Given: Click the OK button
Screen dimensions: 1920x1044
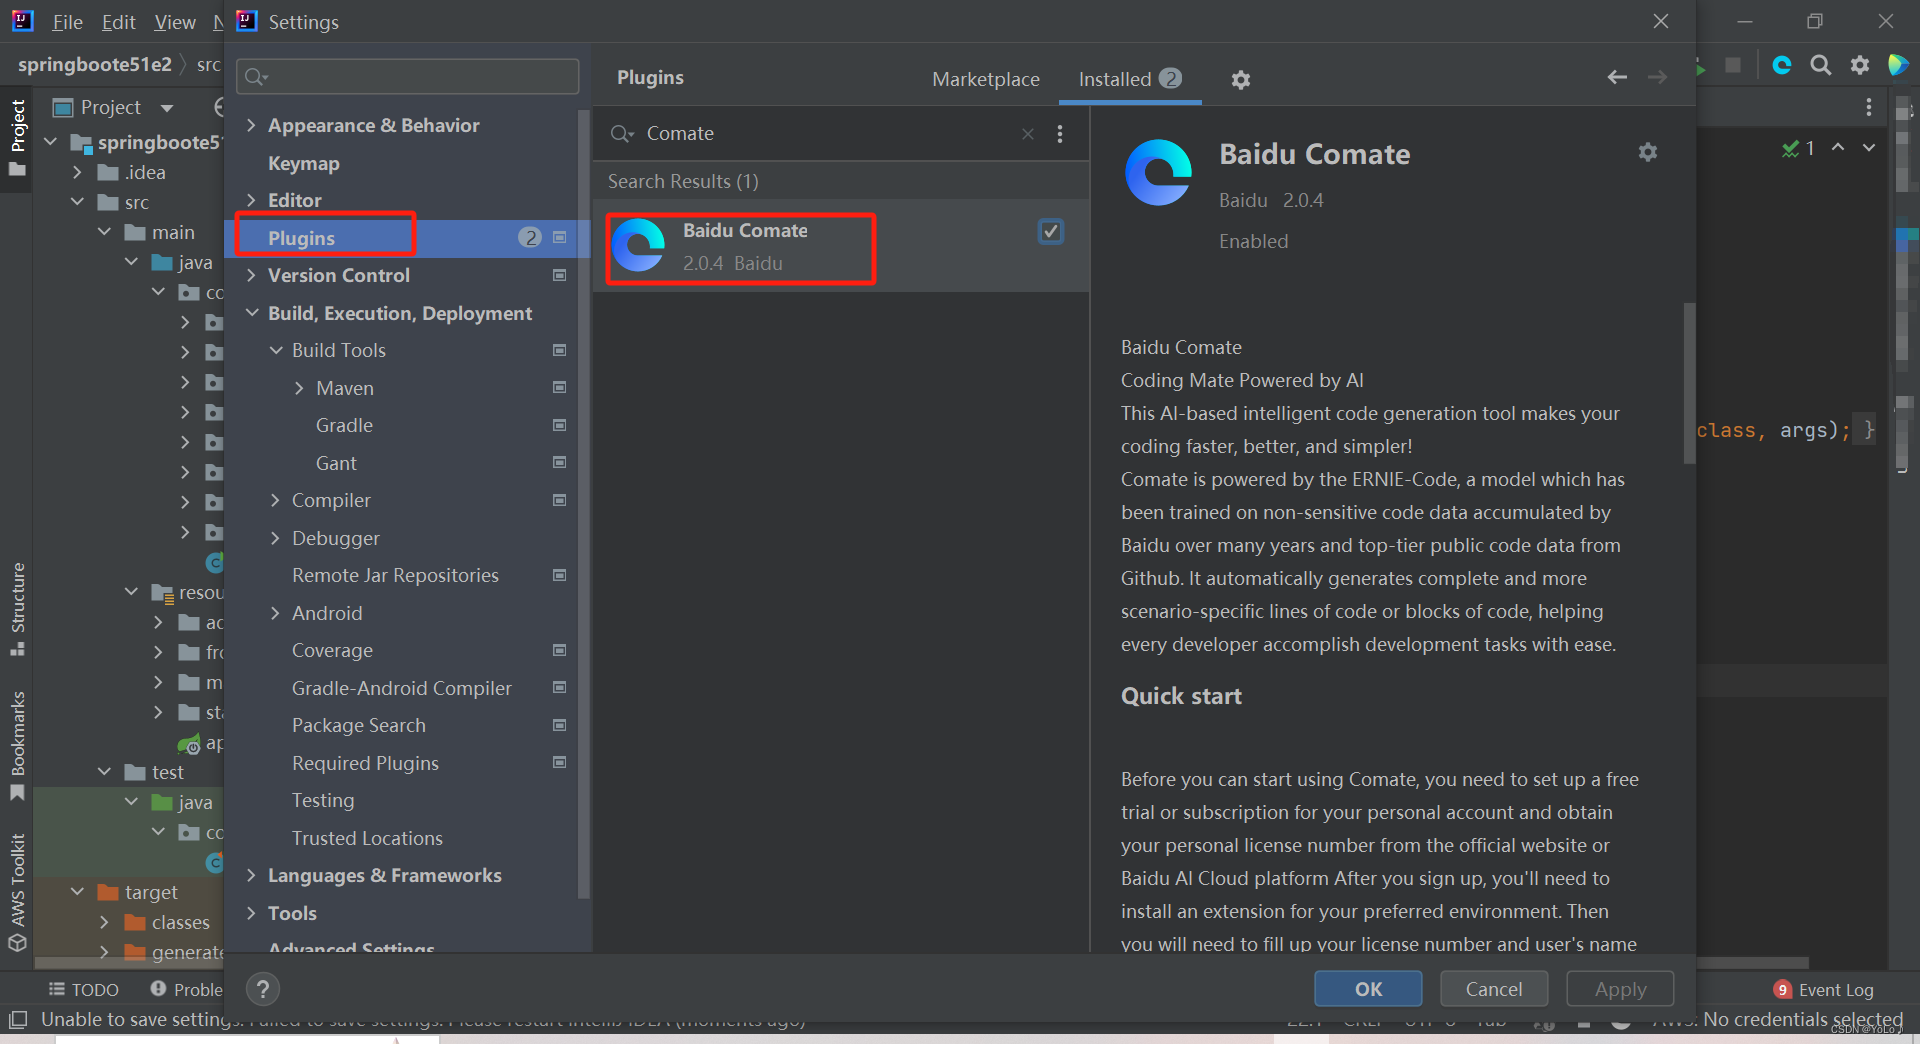Looking at the screenshot, I should pyautogui.click(x=1368, y=989).
